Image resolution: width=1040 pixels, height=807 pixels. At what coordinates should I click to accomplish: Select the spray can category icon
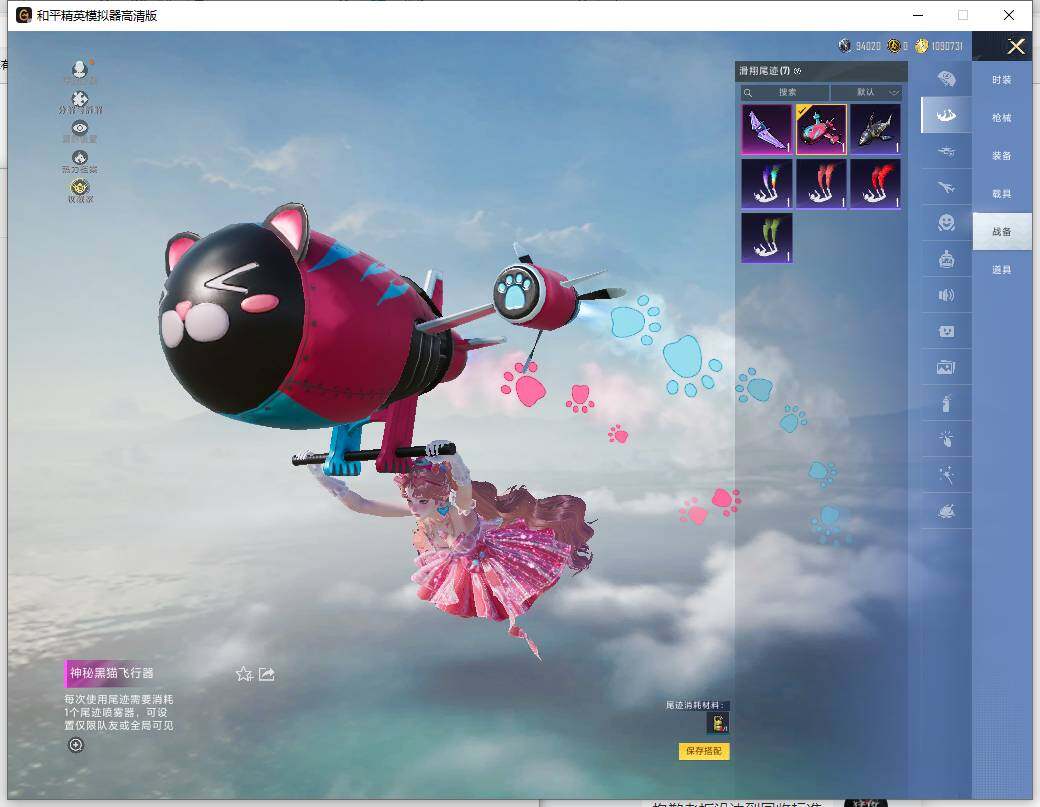[x=946, y=403]
